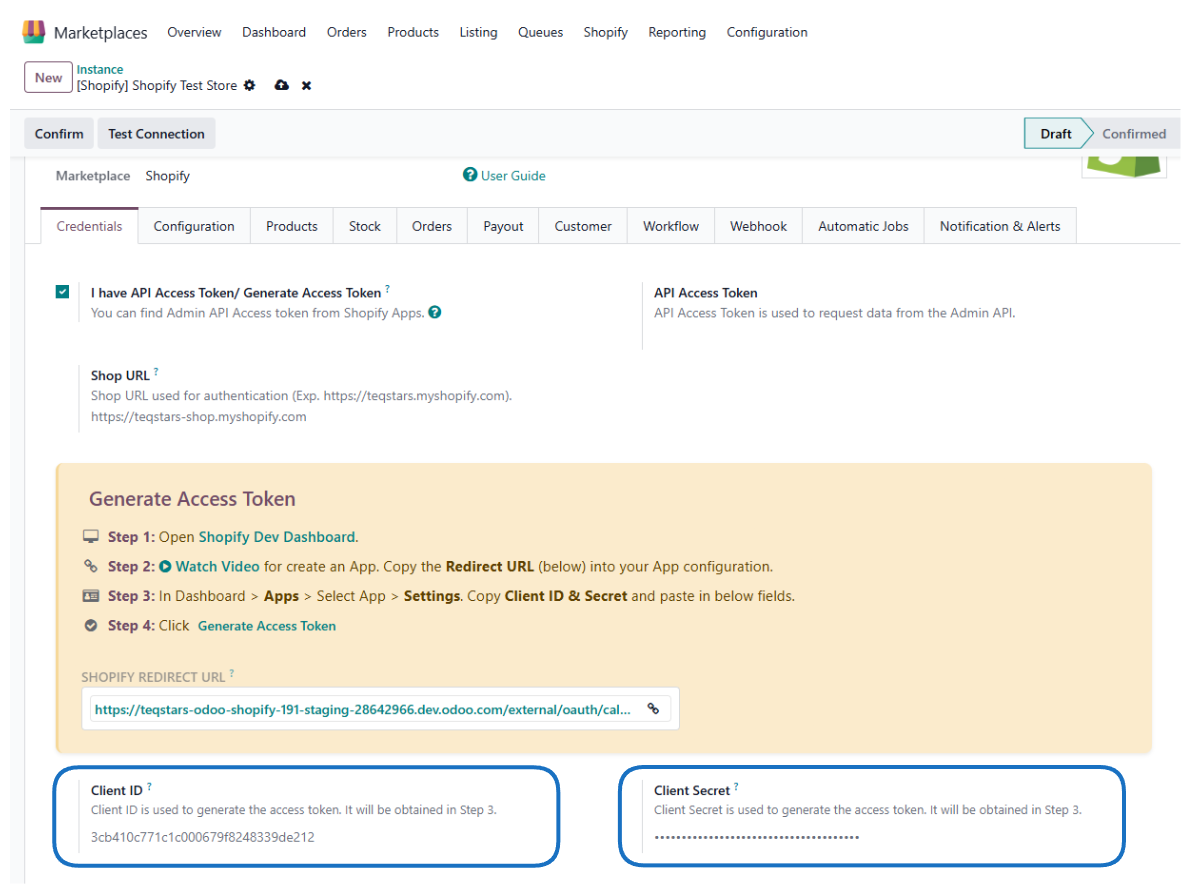Open the Shopify Dev Dashboard link
This screenshot has width=1190, height=893.
coord(277,536)
